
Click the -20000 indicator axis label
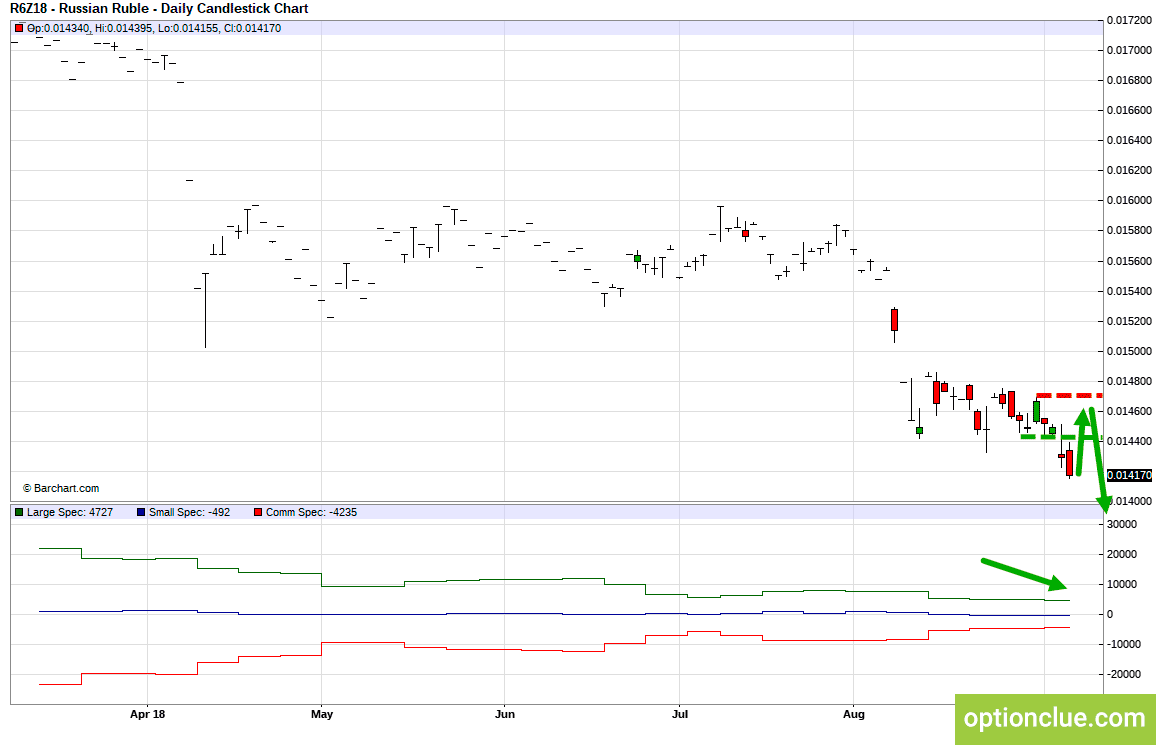point(1123,674)
